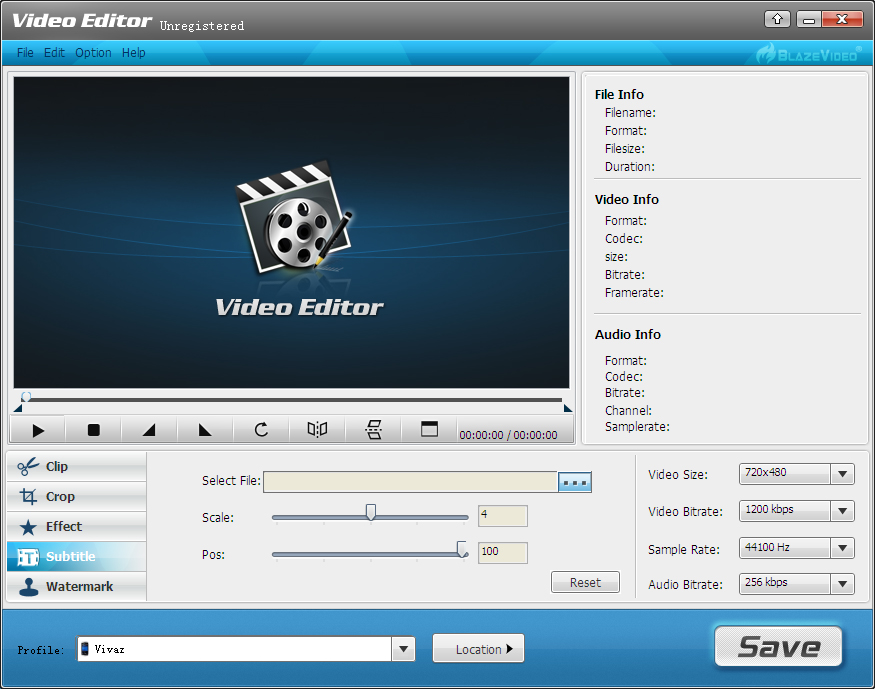Toggle the full screen preview icon
875x689 pixels.
(x=429, y=430)
